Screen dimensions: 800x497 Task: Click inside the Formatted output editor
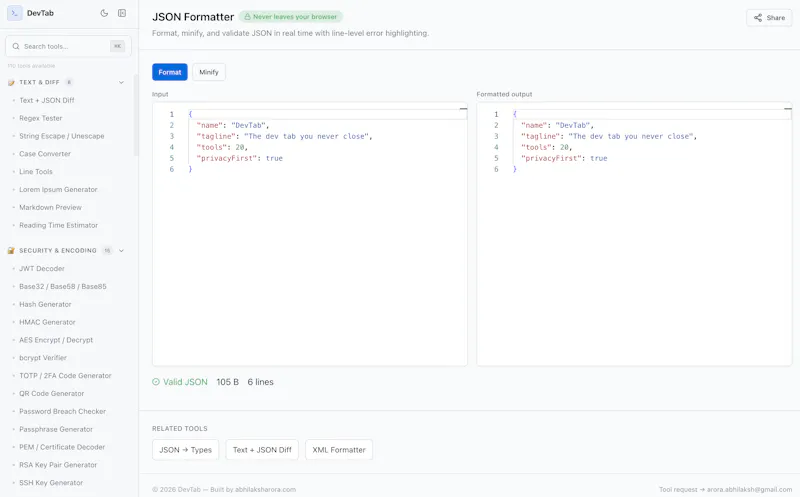(x=634, y=234)
